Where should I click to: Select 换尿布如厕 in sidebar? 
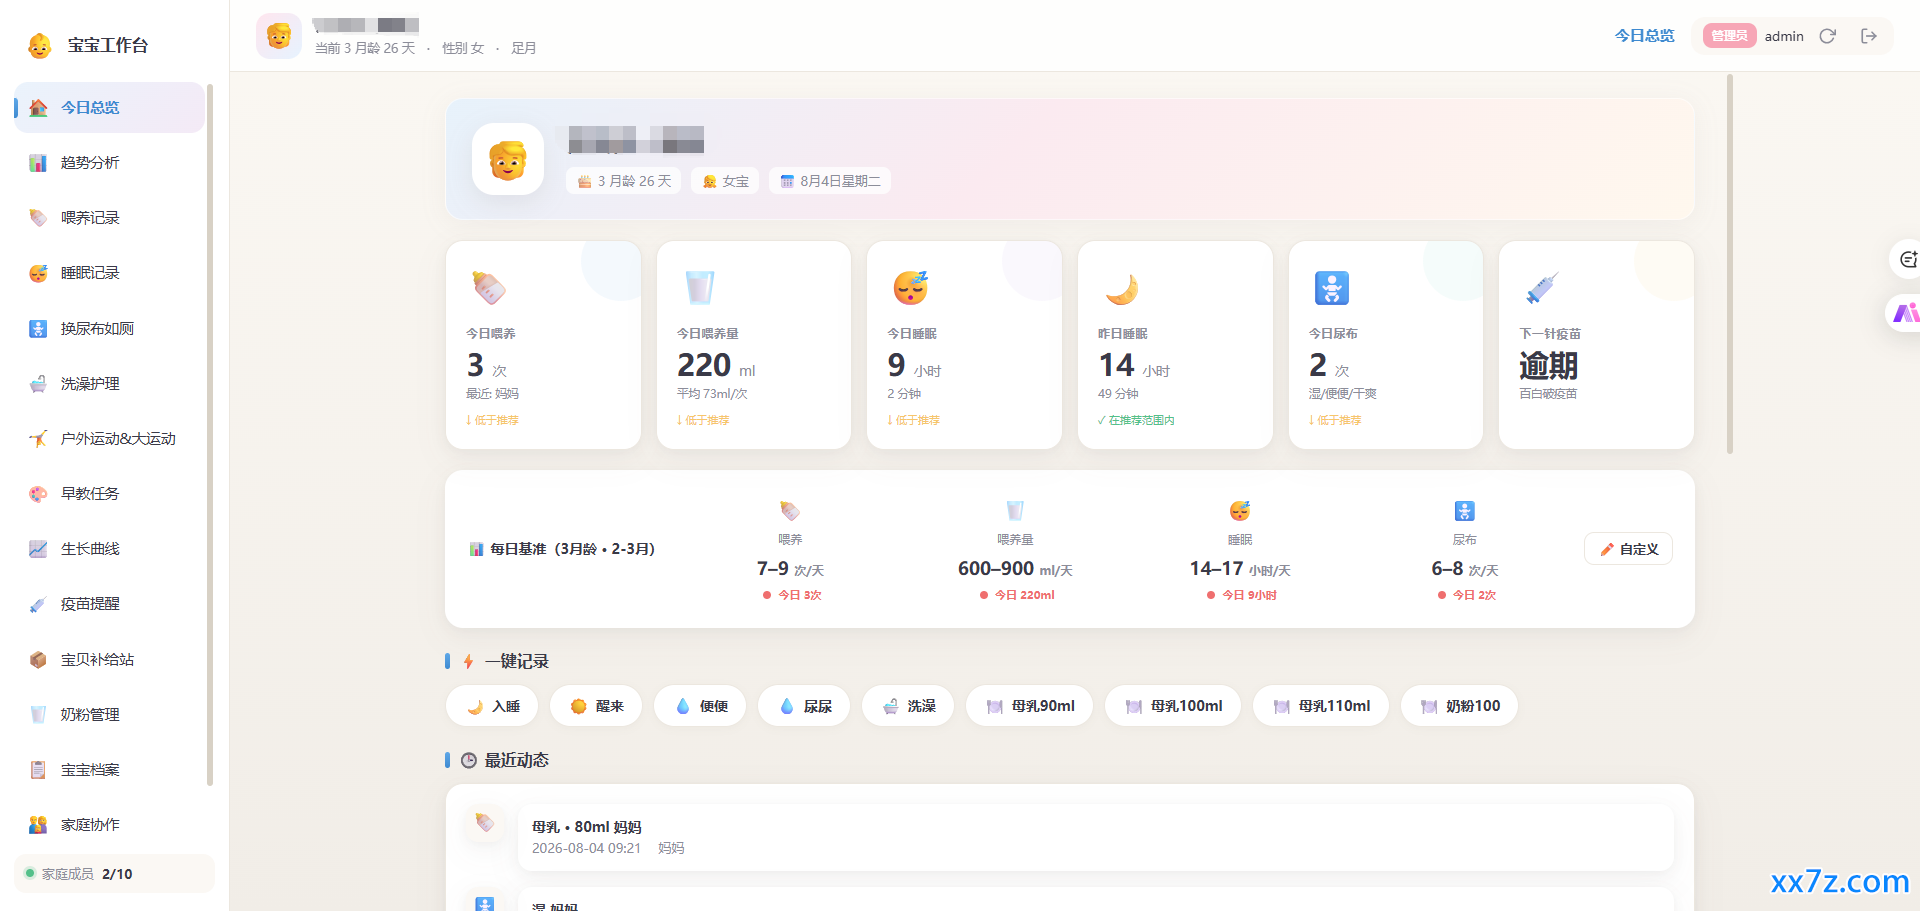point(109,328)
